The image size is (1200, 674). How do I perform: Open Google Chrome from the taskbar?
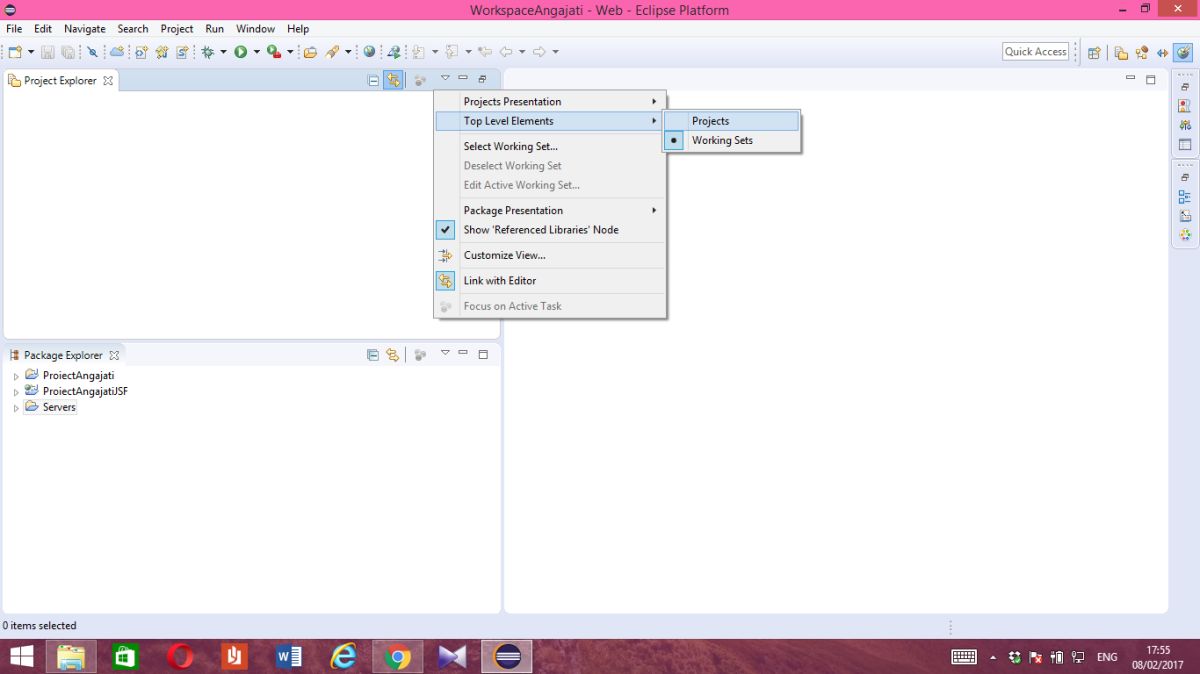pyautogui.click(x=397, y=656)
